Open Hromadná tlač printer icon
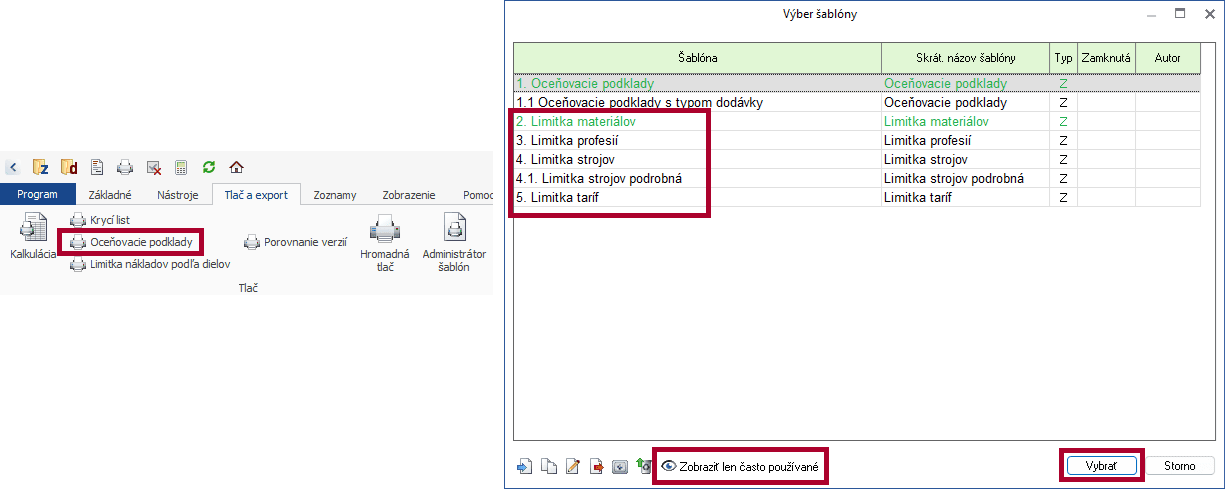1225x489 pixels. pyautogui.click(x=384, y=232)
